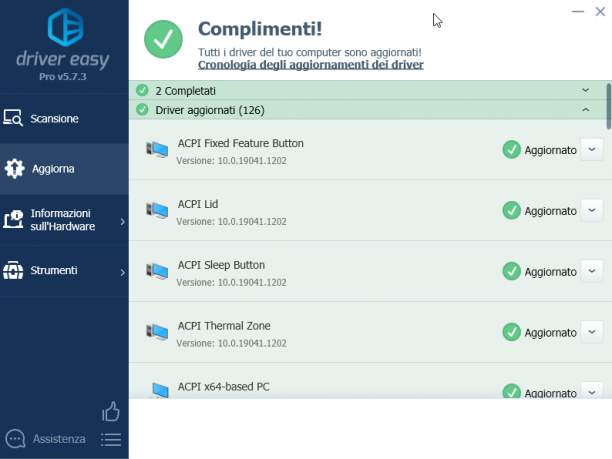
Task: Click device icon of ACPI Fixed Feature Button
Action: tap(157, 149)
